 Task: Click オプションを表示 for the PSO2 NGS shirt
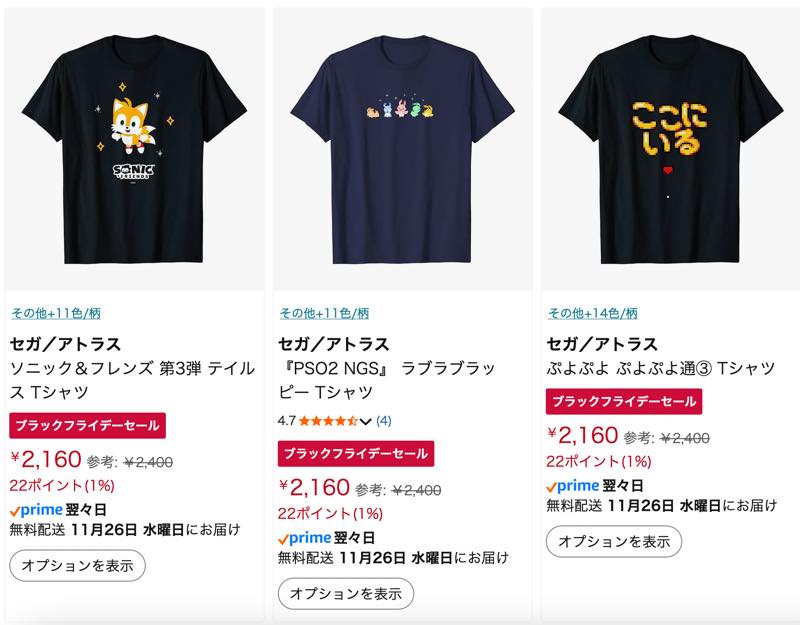(x=346, y=593)
